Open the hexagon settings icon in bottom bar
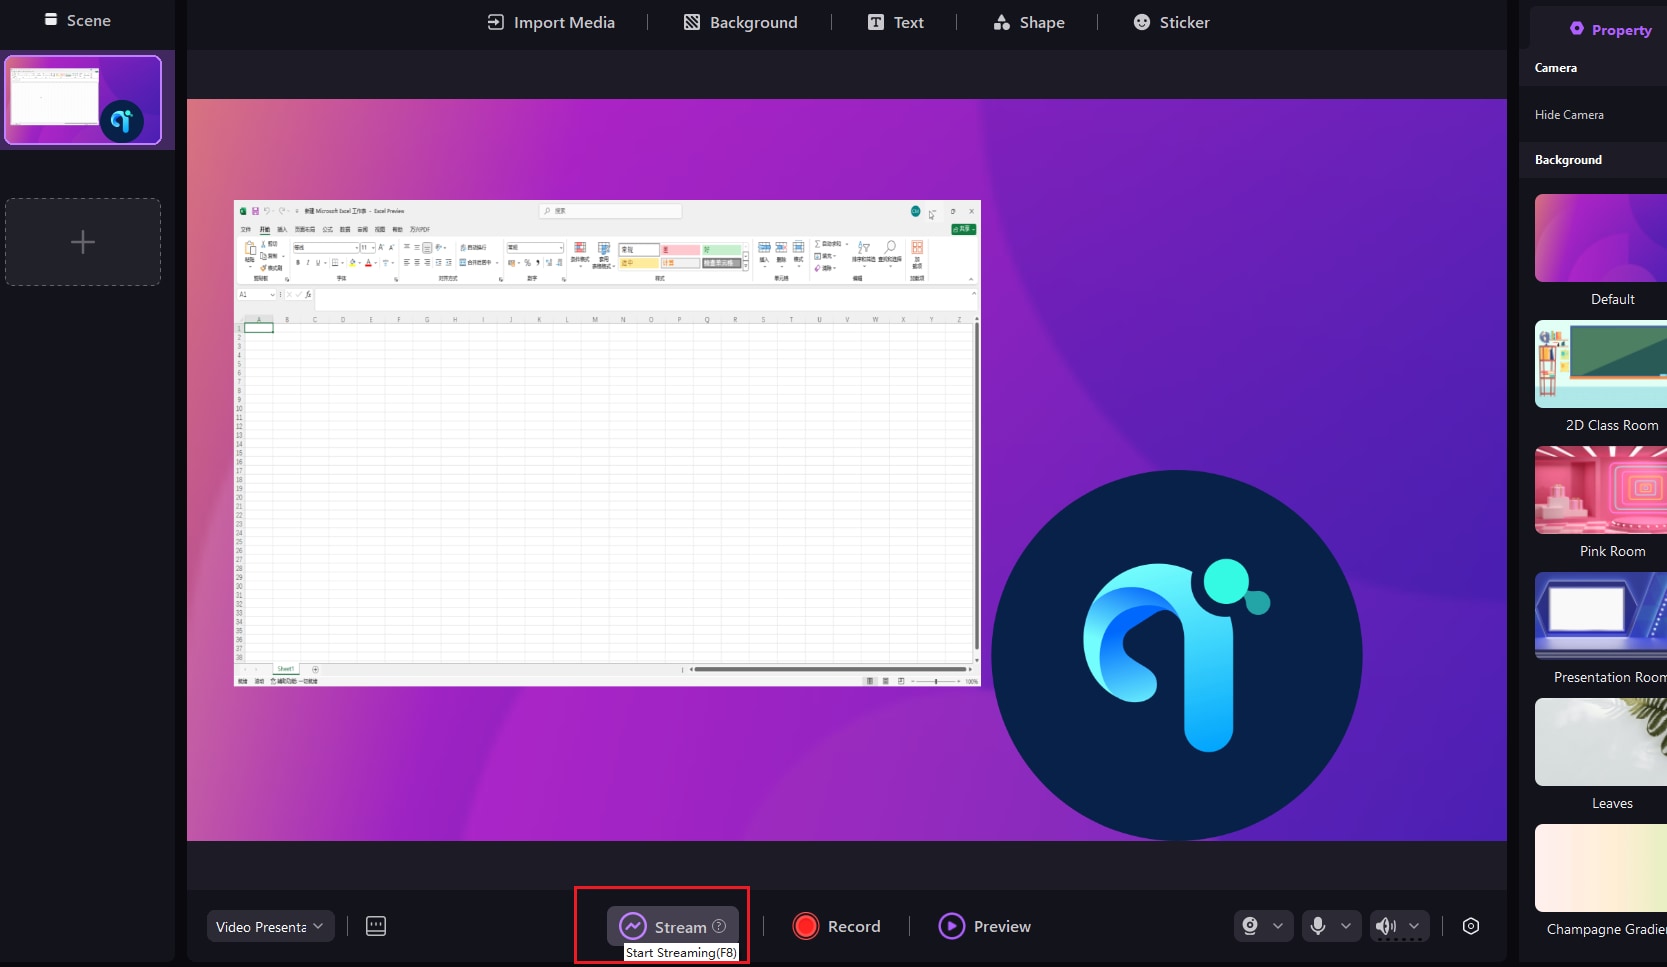 1471,926
